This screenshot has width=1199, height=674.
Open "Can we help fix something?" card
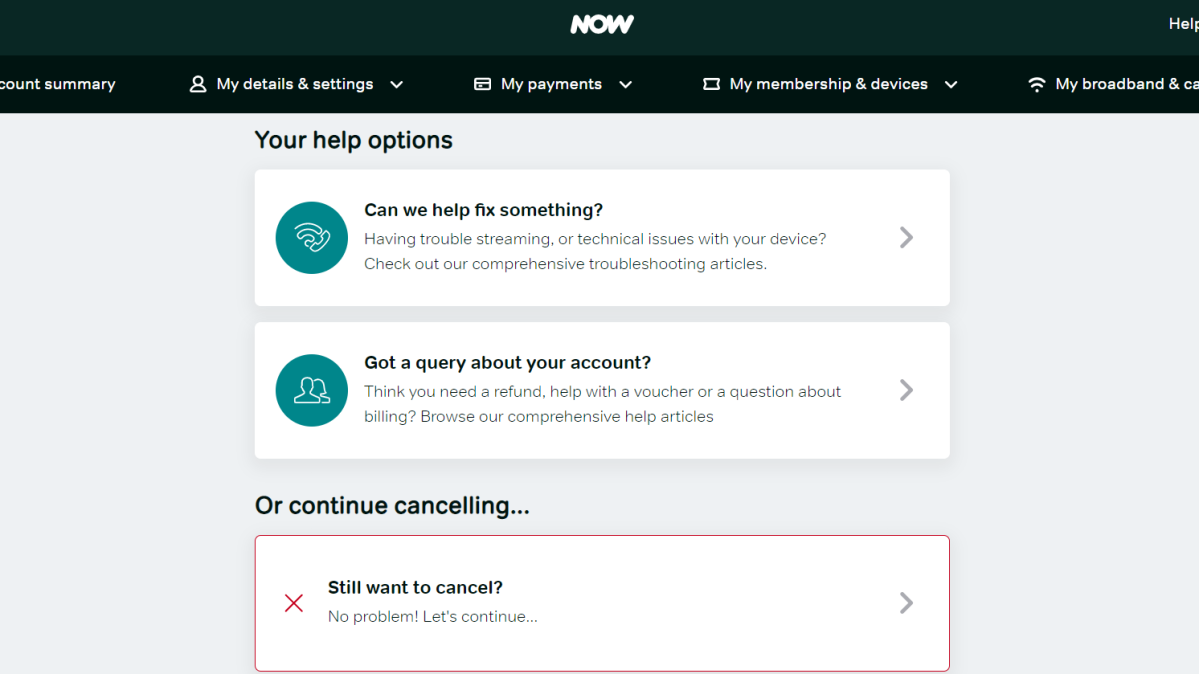pyautogui.click(x=602, y=238)
